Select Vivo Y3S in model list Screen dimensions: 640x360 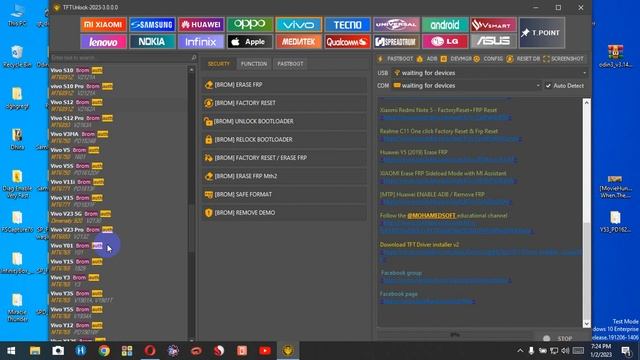[x=118, y=297]
